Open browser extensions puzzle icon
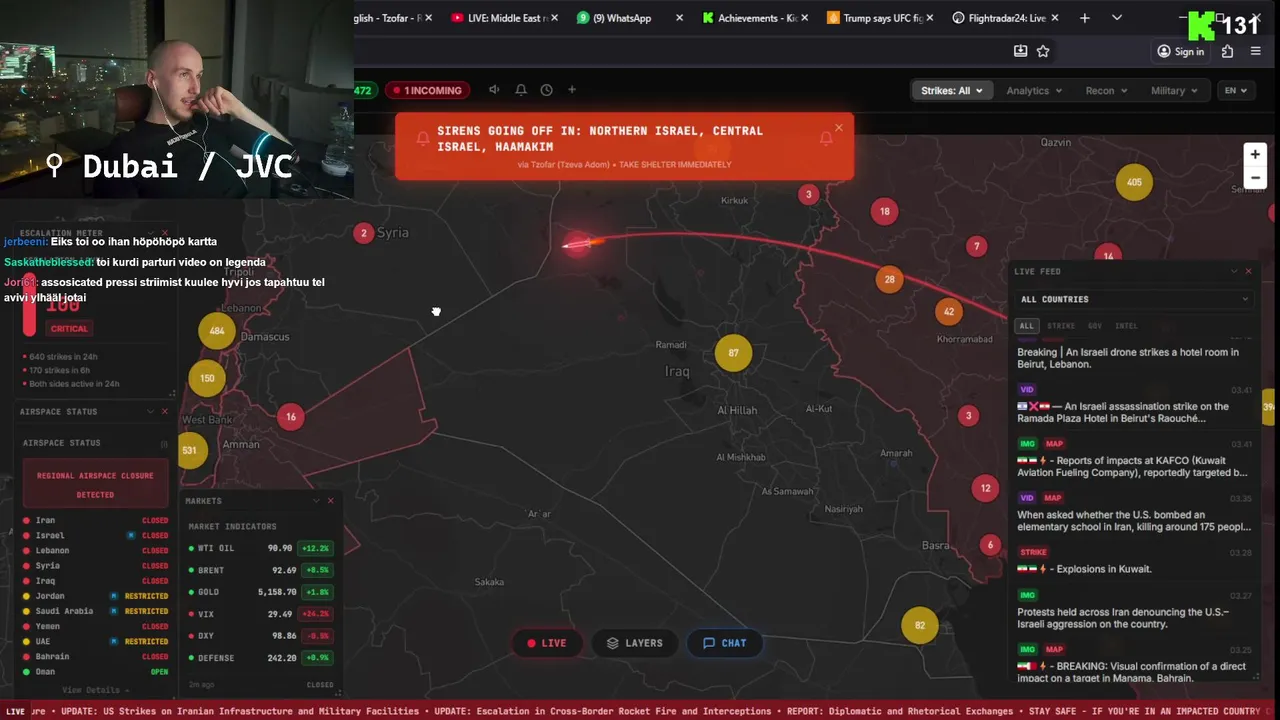The image size is (1280, 720). (x=1228, y=51)
